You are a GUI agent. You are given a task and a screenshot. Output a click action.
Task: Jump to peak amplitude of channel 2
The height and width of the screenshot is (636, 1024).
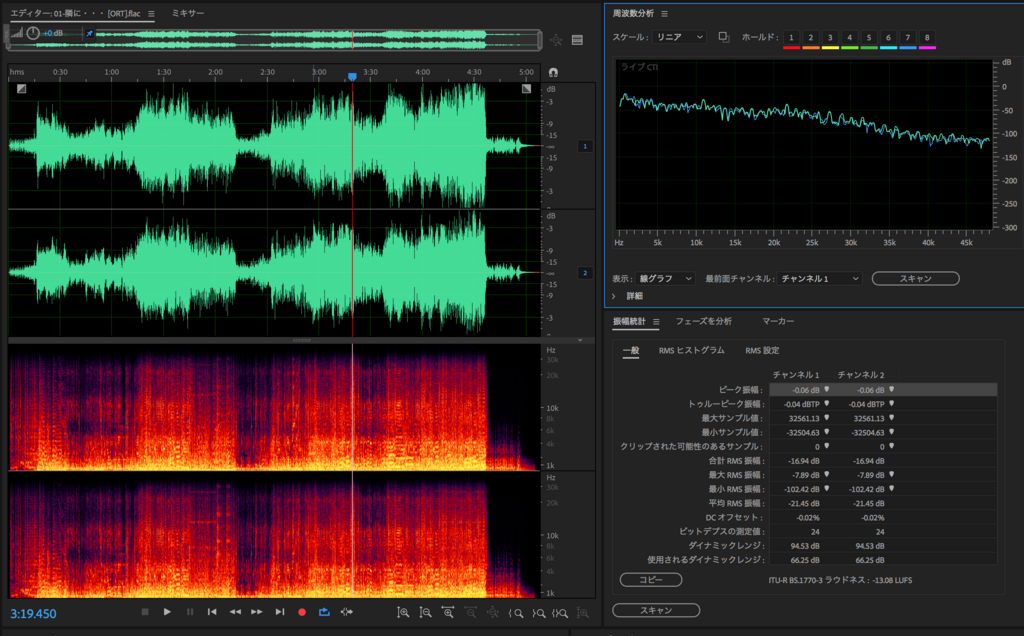click(x=891, y=389)
